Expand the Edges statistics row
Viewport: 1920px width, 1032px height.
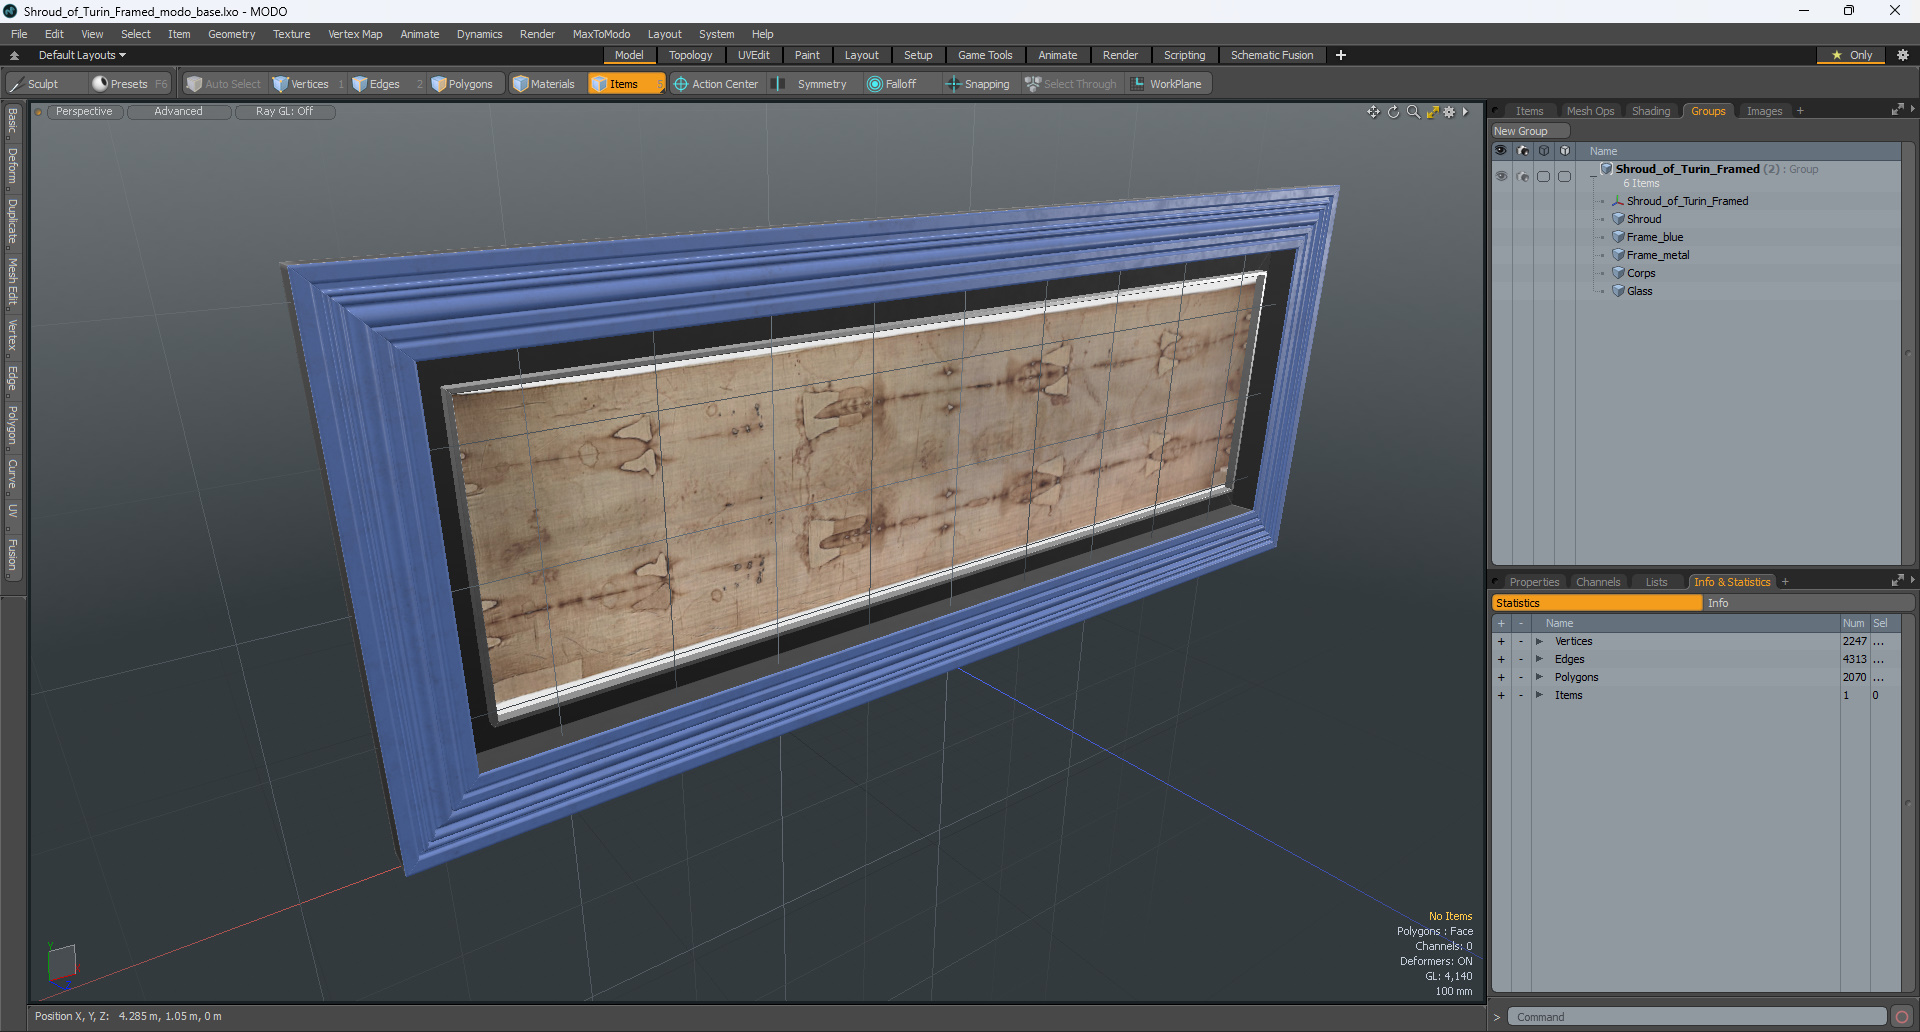point(1539,659)
